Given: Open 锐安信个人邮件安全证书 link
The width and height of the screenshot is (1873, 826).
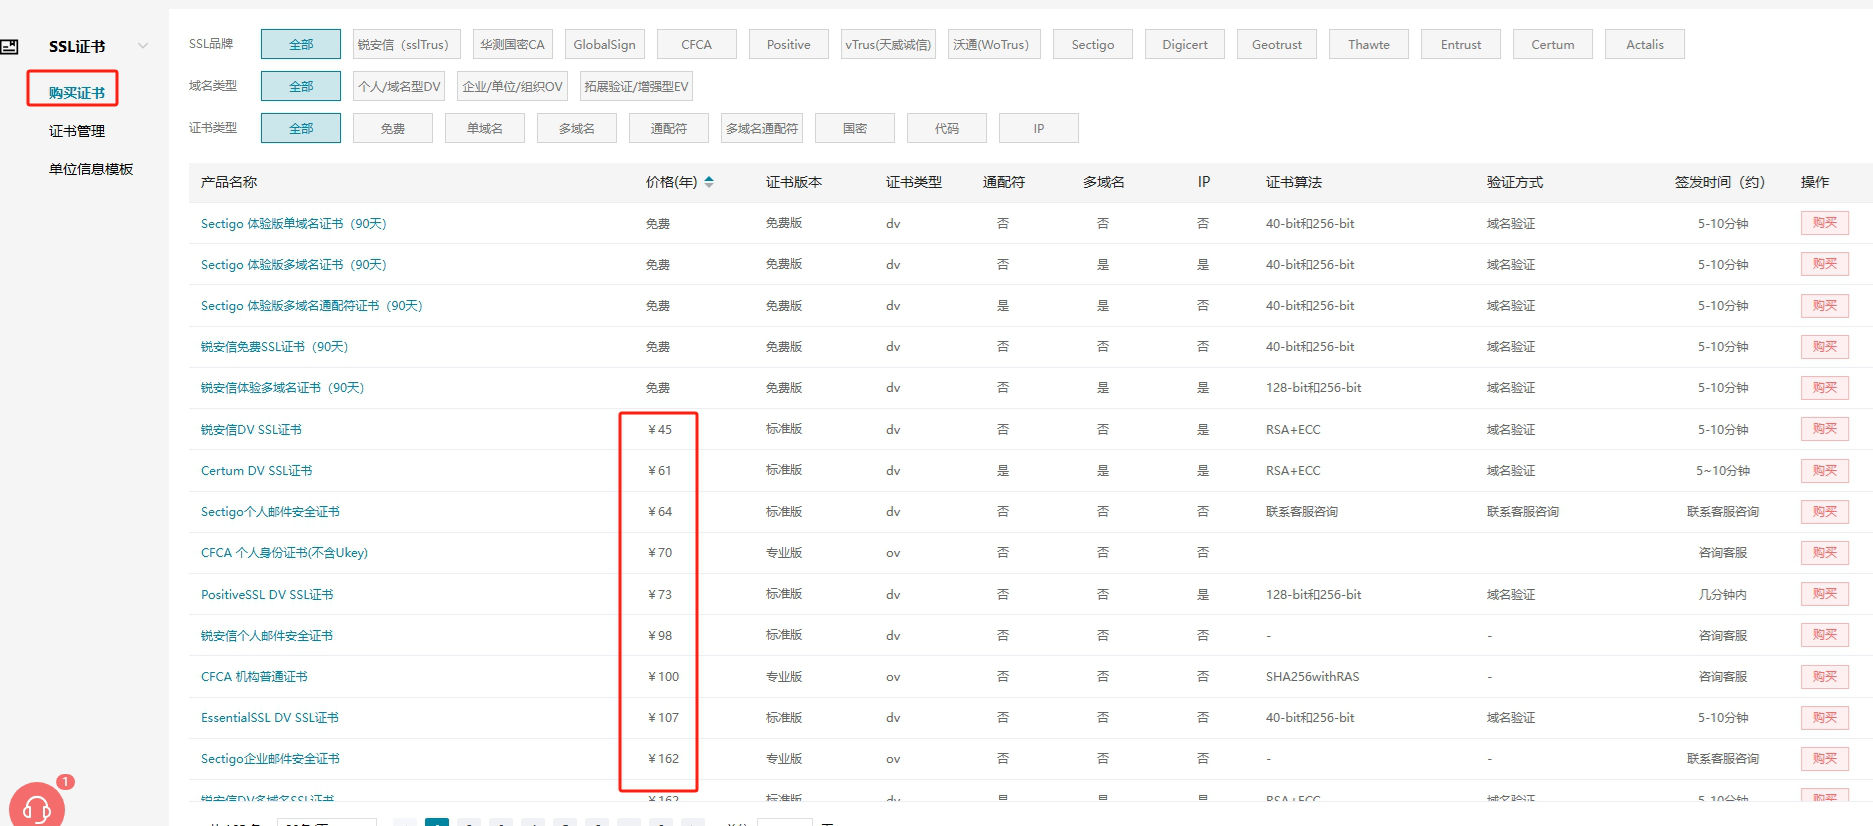Looking at the screenshot, I should 267,636.
